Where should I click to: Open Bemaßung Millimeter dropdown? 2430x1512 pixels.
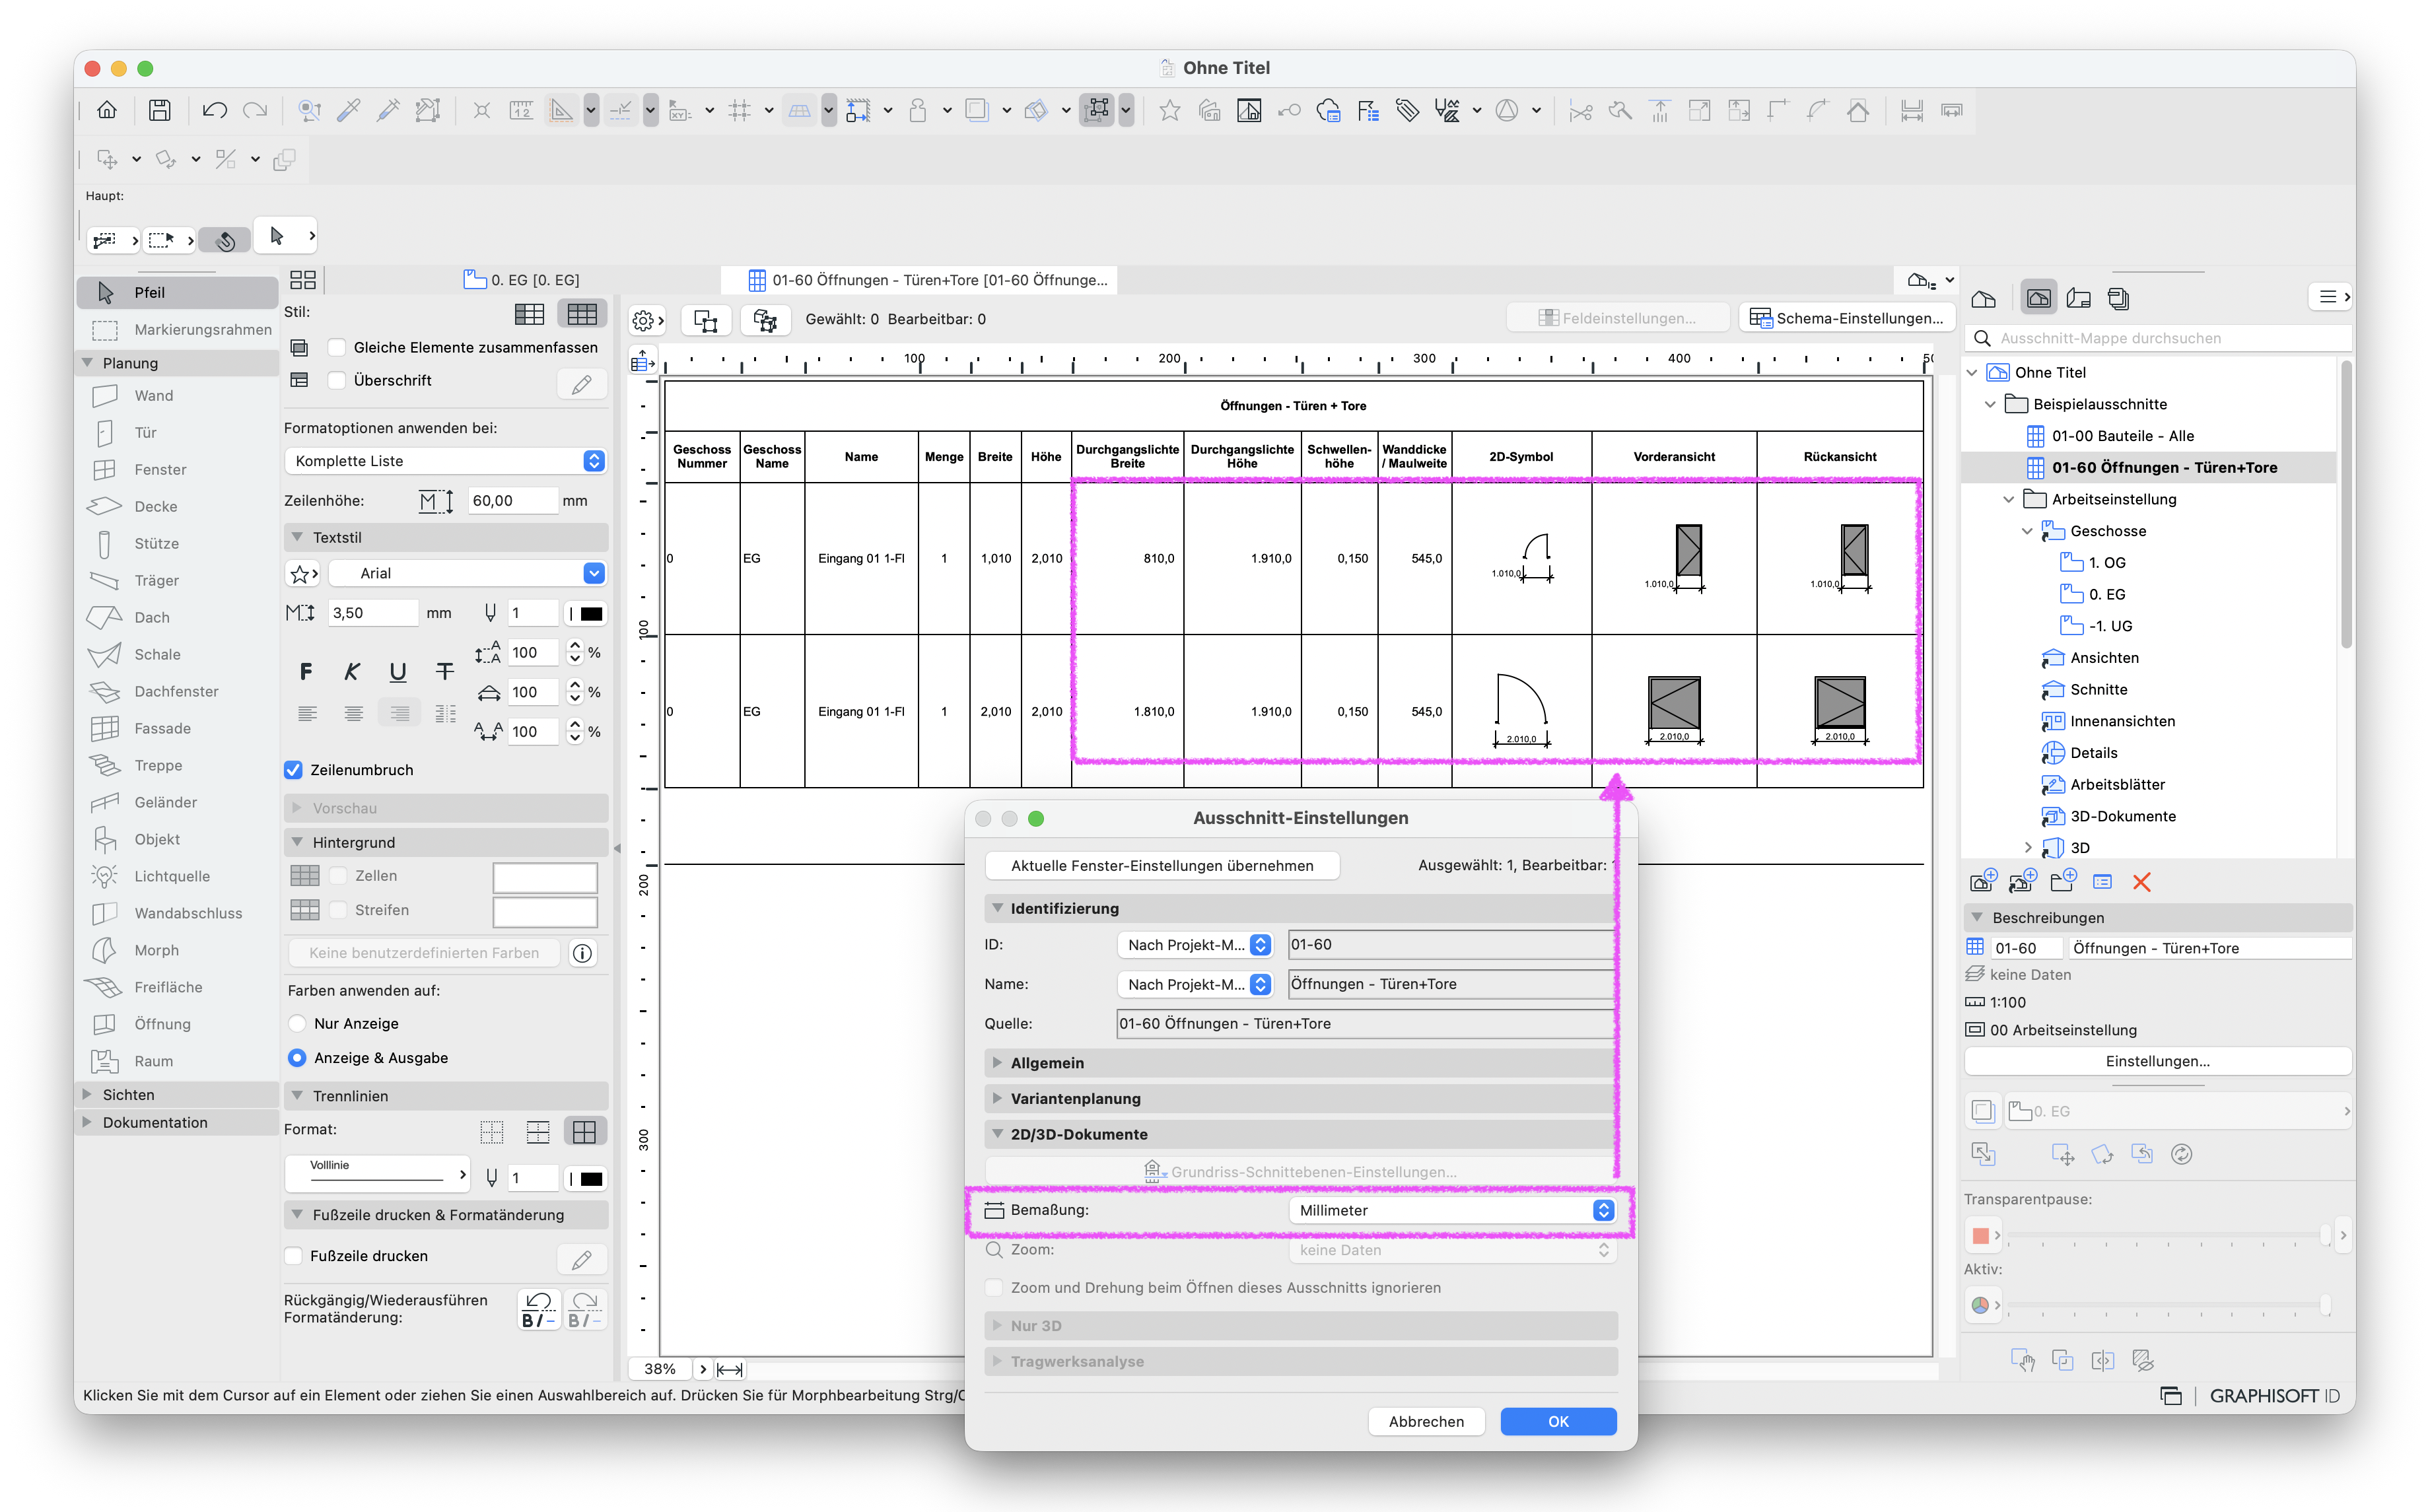(x=1452, y=1210)
